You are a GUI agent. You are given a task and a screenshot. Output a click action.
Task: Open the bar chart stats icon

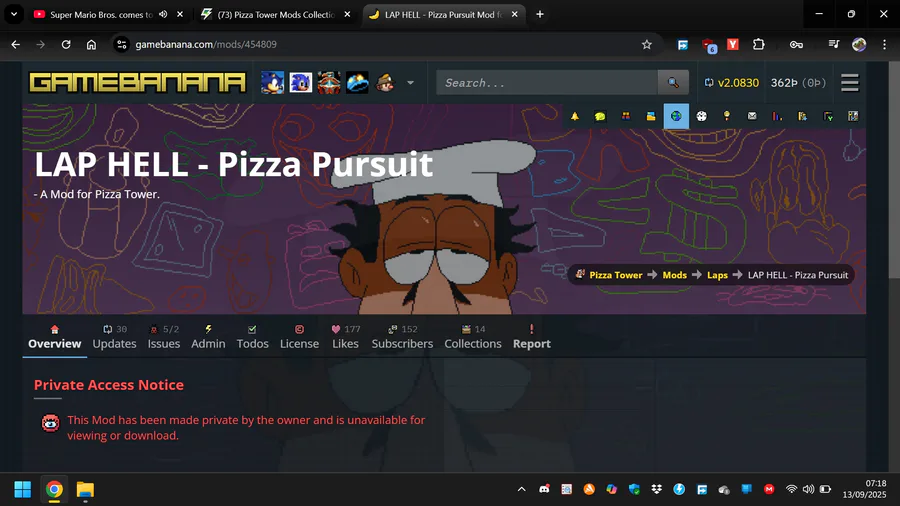tap(777, 116)
